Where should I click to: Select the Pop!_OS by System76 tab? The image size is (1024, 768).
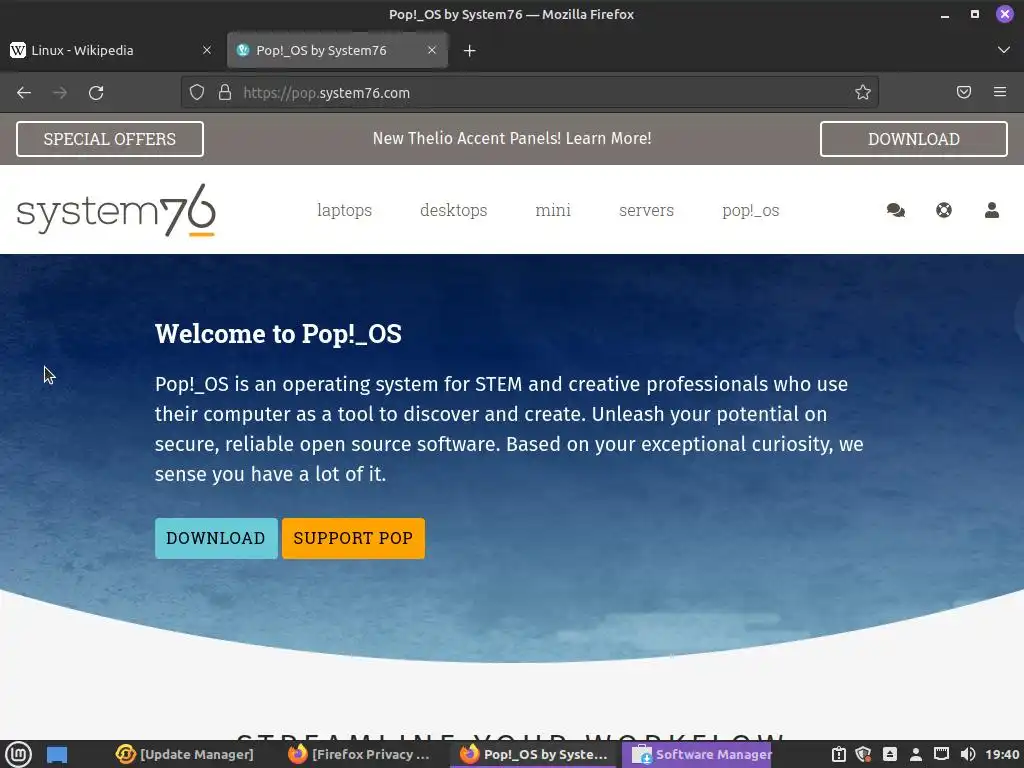337,50
